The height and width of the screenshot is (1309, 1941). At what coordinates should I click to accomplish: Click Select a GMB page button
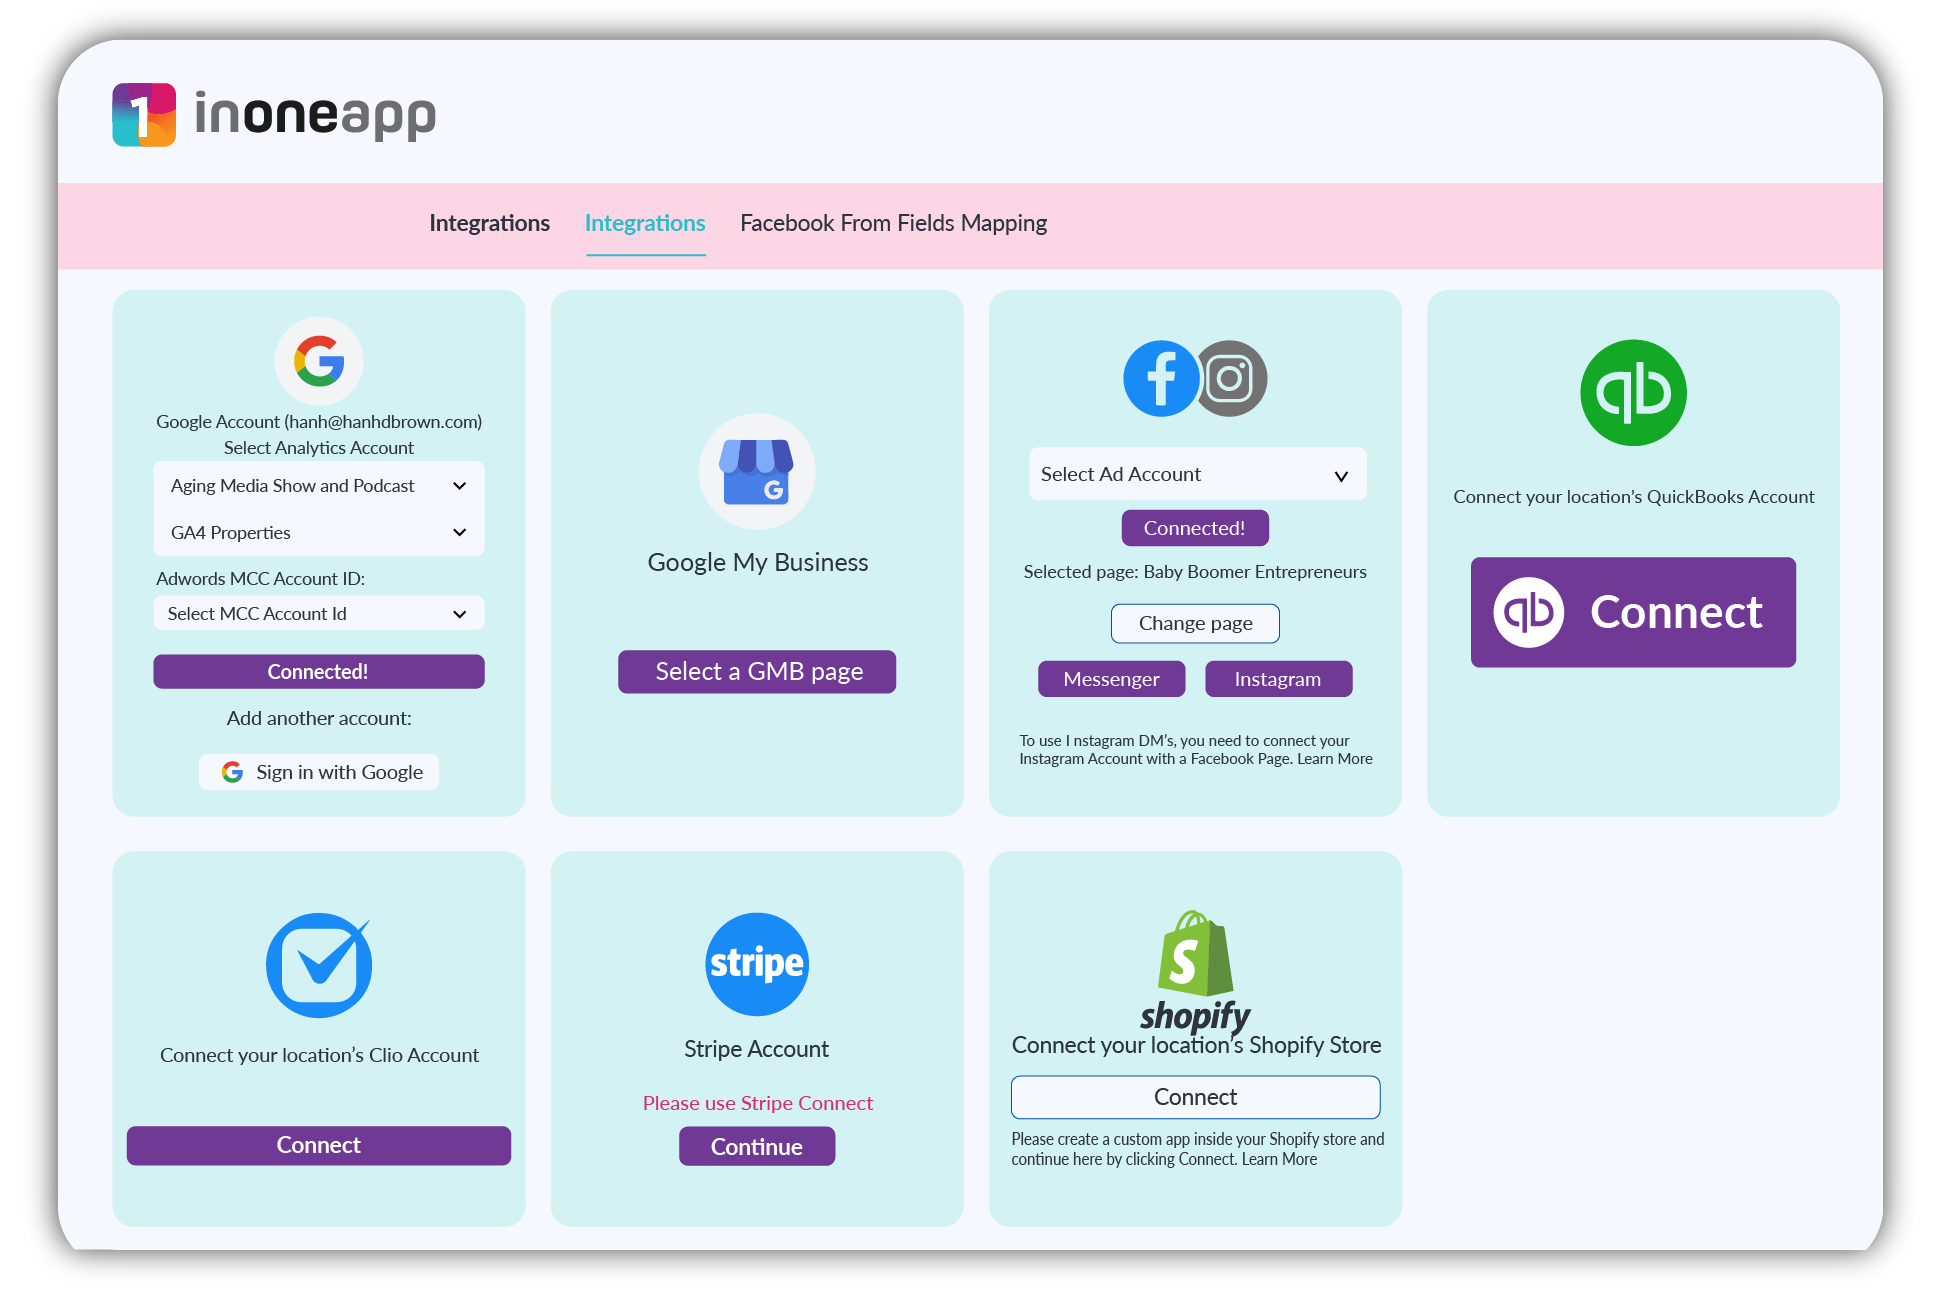pos(757,672)
